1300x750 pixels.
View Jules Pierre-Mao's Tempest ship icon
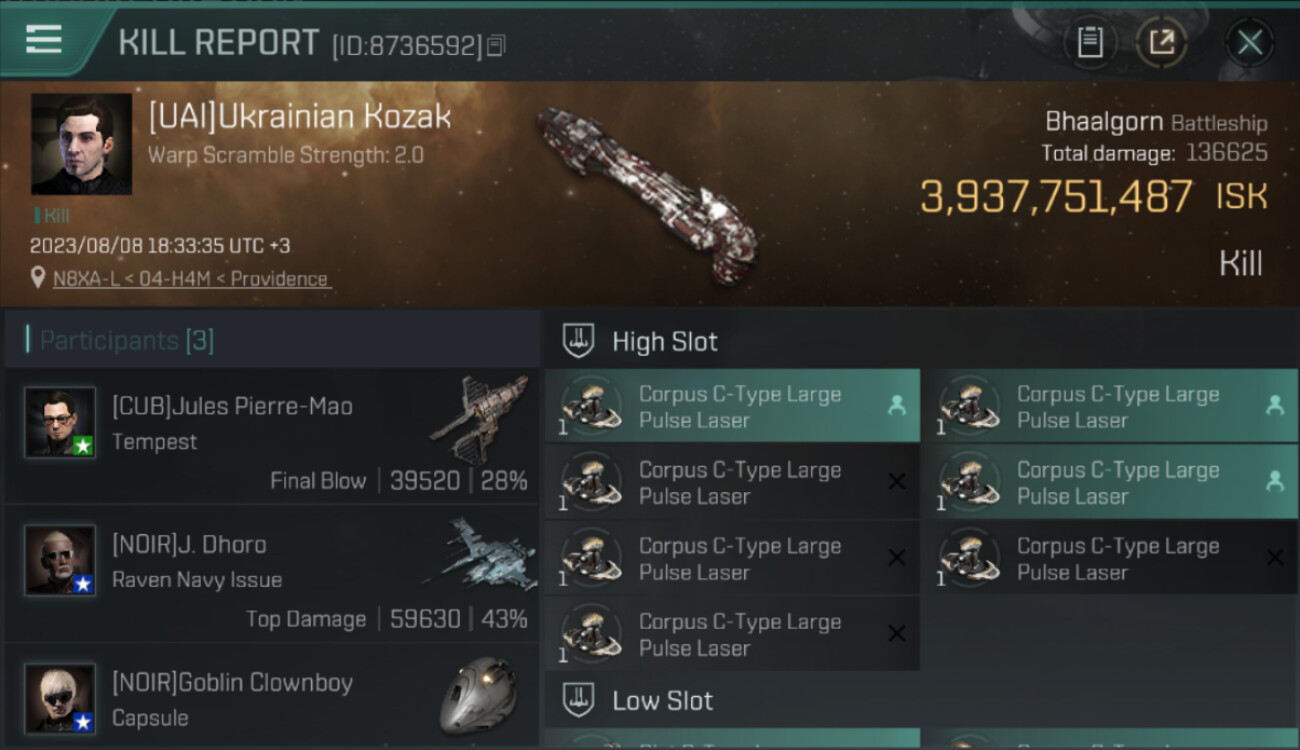tap(480, 418)
